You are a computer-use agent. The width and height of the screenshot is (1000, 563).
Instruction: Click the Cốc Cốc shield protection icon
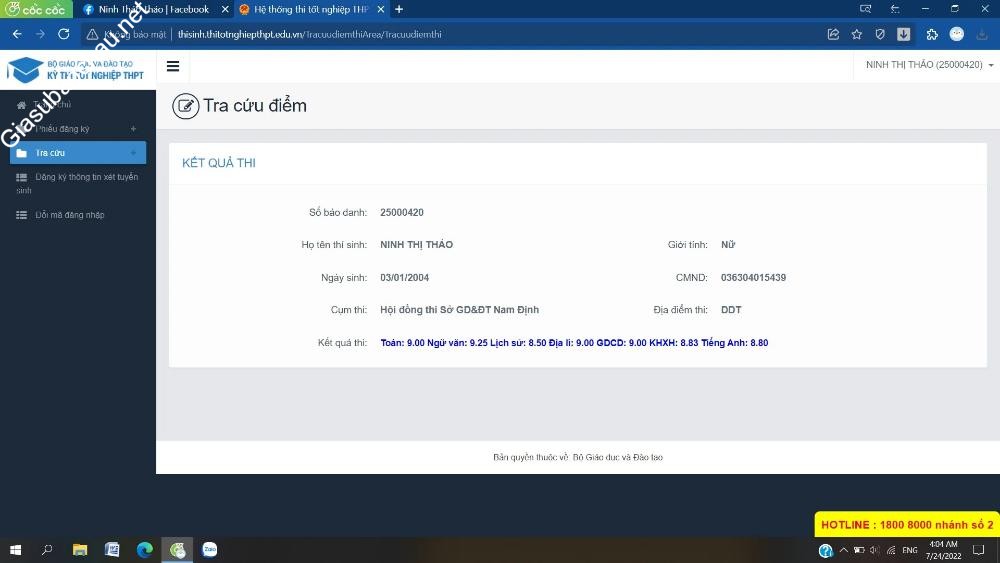(x=880, y=34)
